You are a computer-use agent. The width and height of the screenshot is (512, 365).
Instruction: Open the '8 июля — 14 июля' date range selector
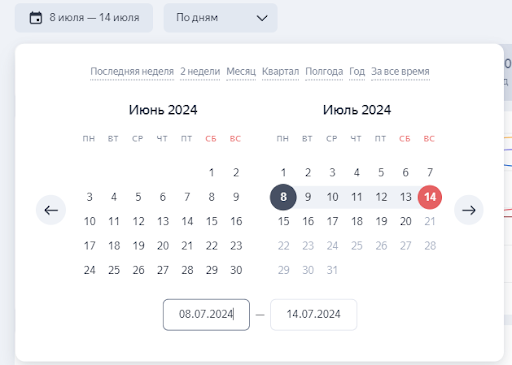84,18
